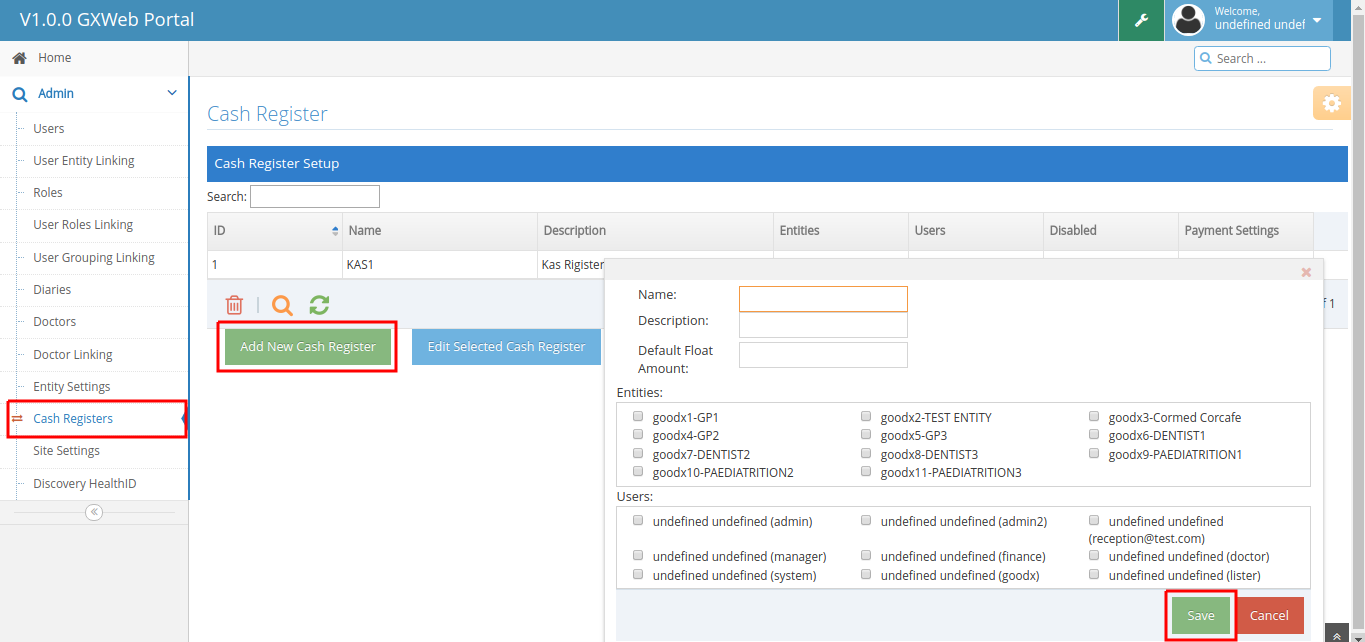Open Site Settings in the sidebar
The width and height of the screenshot is (1365, 642).
coord(66,451)
